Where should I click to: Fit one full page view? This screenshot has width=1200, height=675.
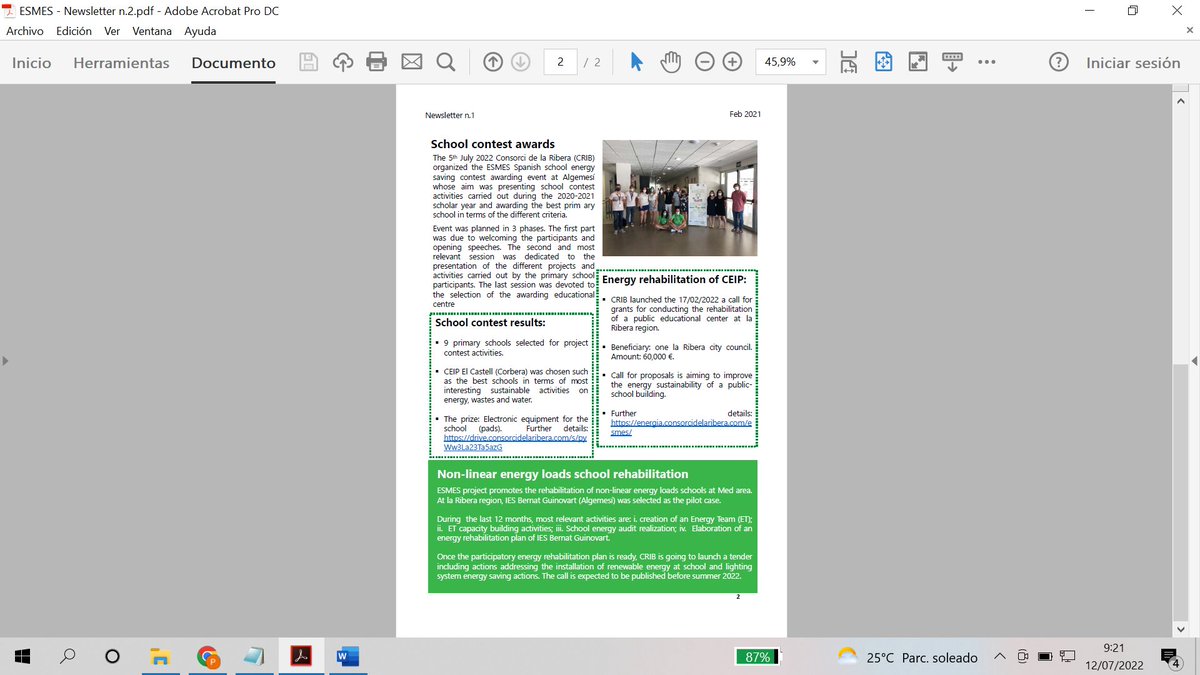point(883,62)
